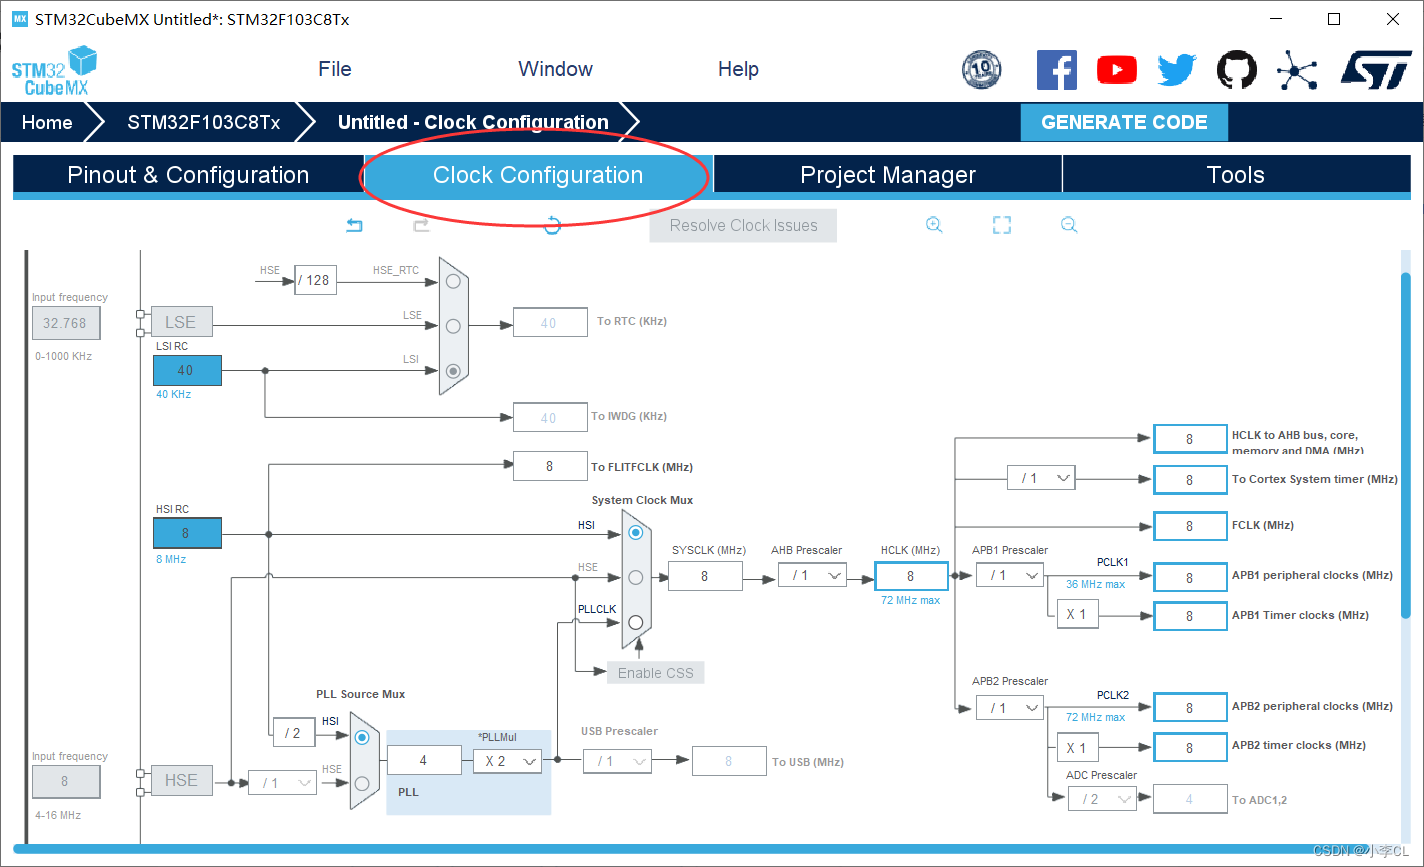The height and width of the screenshot is (867, 1424).
Task: Open the APB1 Prescaler dropdown
Action: click(x=1010, y=575)
